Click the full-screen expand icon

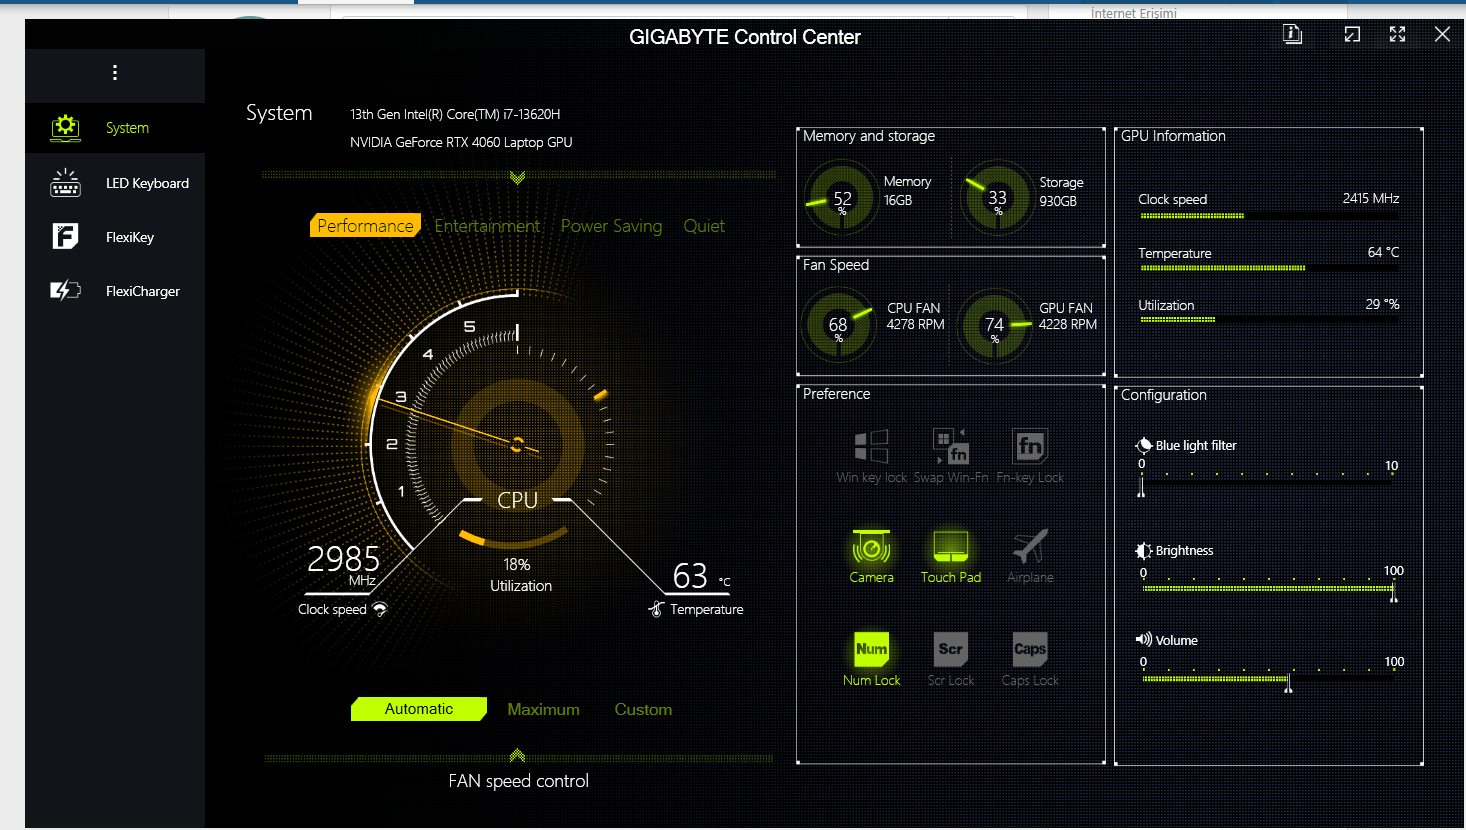click(1398, 34)
